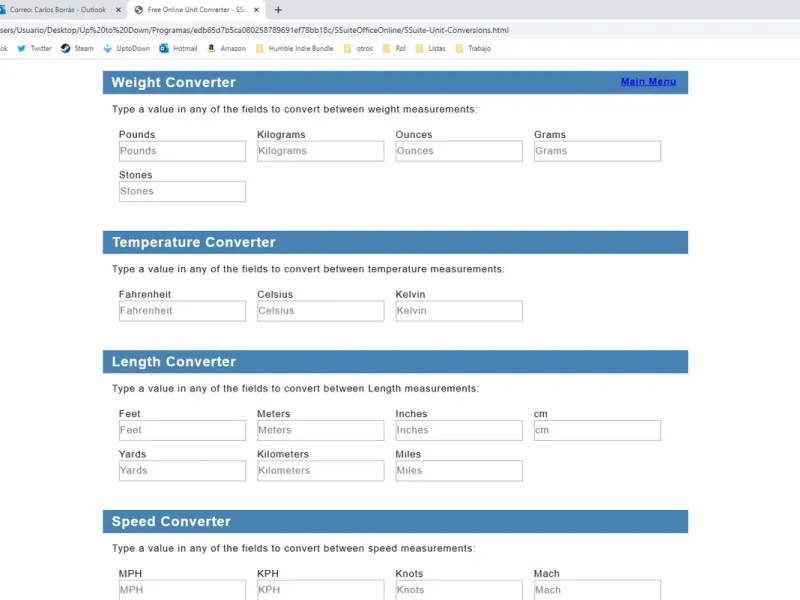Focus the Feet input field
The width and height of the screenshot is (800, 600).
pyautogui.click(x=182, y=430)
